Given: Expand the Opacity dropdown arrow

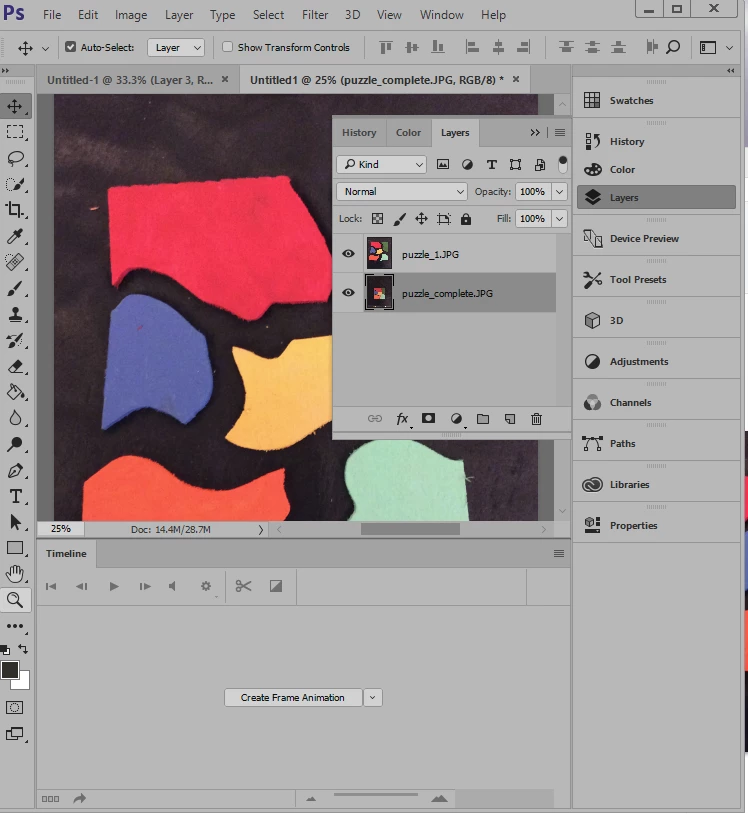Looking at the screenshot, I should pyautogui.click(x=559, y=192).
